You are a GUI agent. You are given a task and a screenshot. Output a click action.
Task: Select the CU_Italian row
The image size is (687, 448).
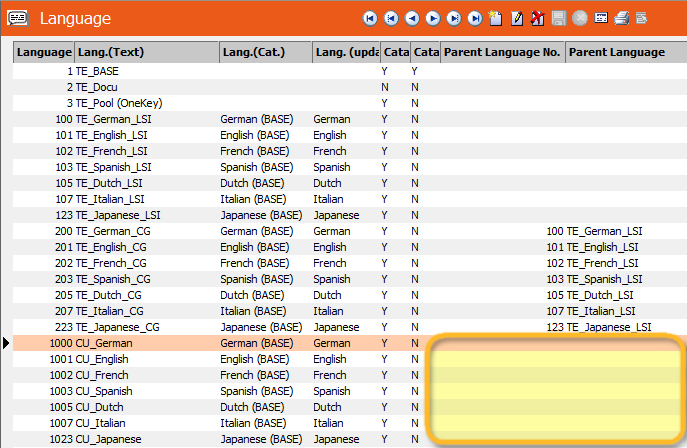pos(350,423)
